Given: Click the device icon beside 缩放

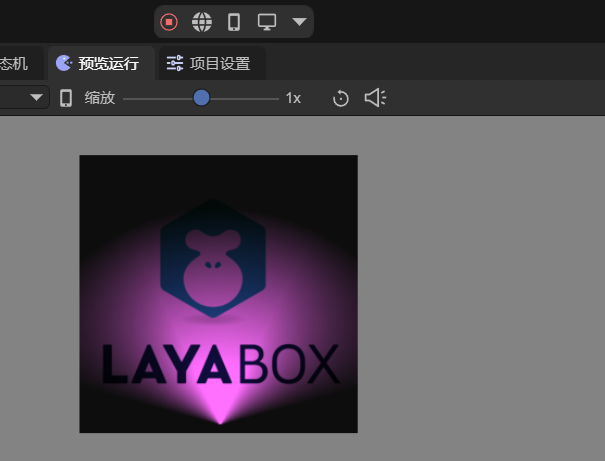Looking at the screenshot, I should [x=66, y=98].
